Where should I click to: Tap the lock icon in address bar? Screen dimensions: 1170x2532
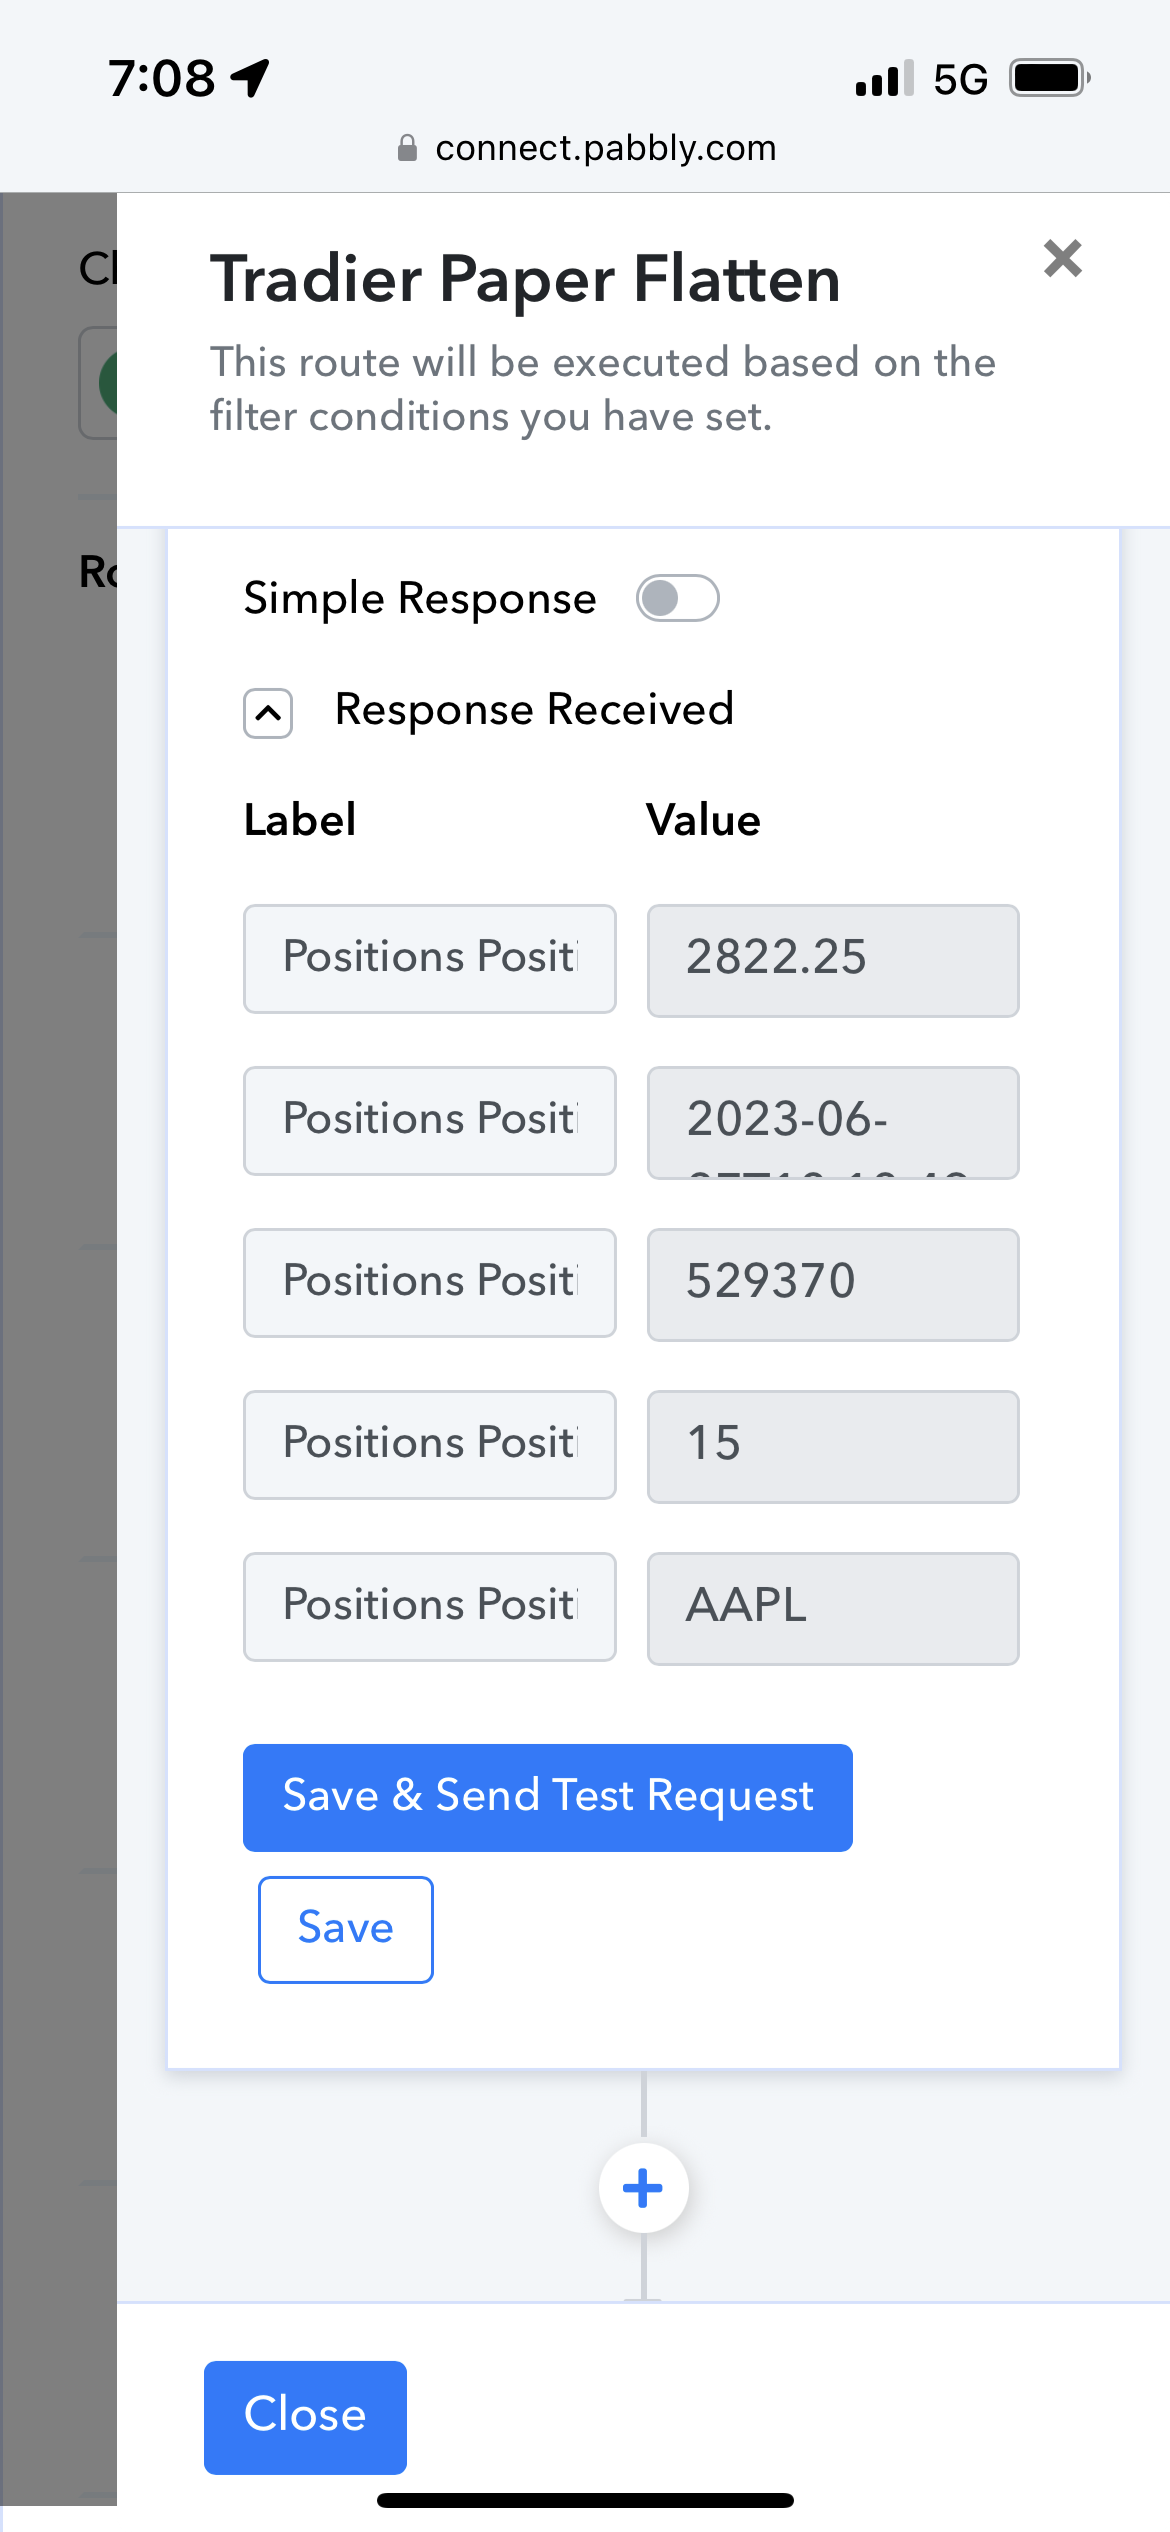pos(407,148)
